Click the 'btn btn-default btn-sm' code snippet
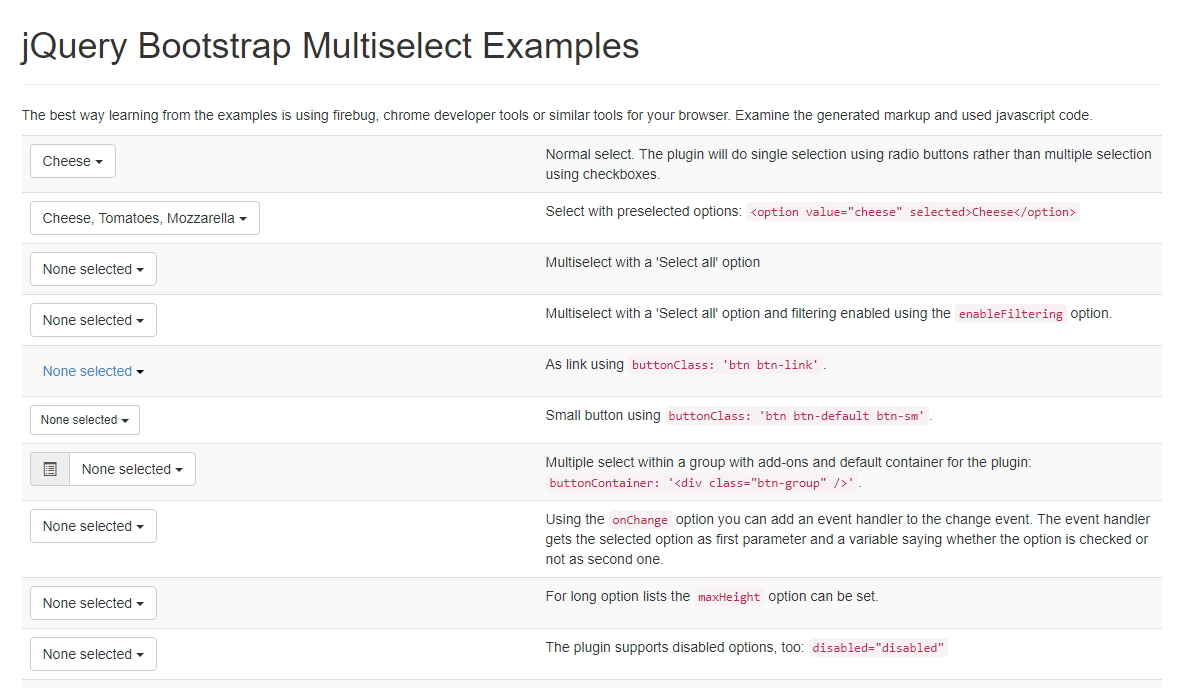 click(797, 416)
